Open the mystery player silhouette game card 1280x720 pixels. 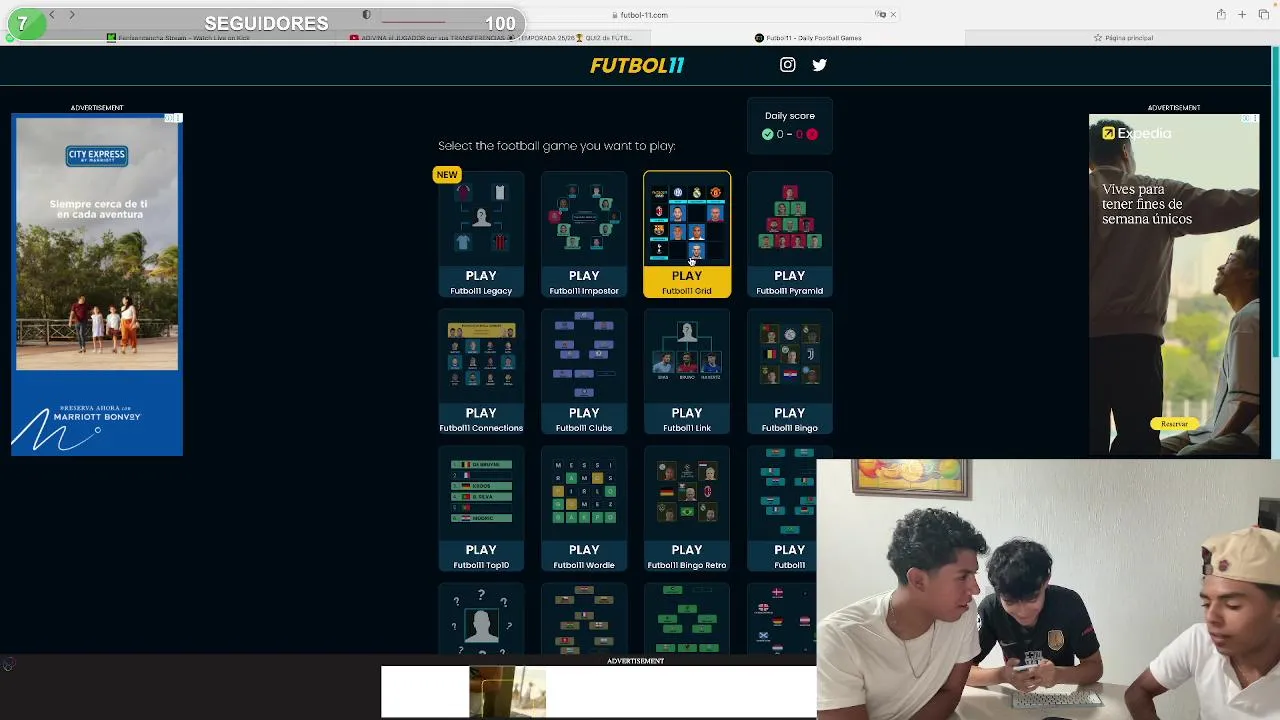click(481, 620)
